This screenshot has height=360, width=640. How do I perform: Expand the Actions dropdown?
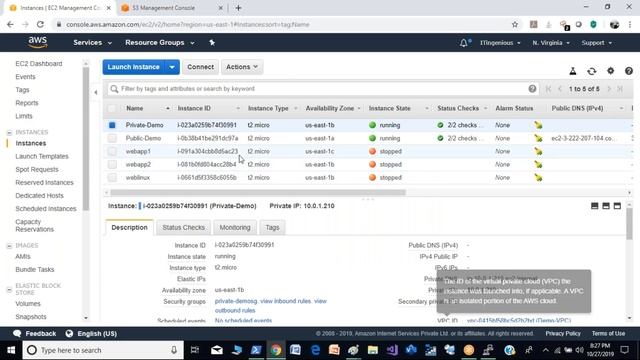tap(242, 67)
